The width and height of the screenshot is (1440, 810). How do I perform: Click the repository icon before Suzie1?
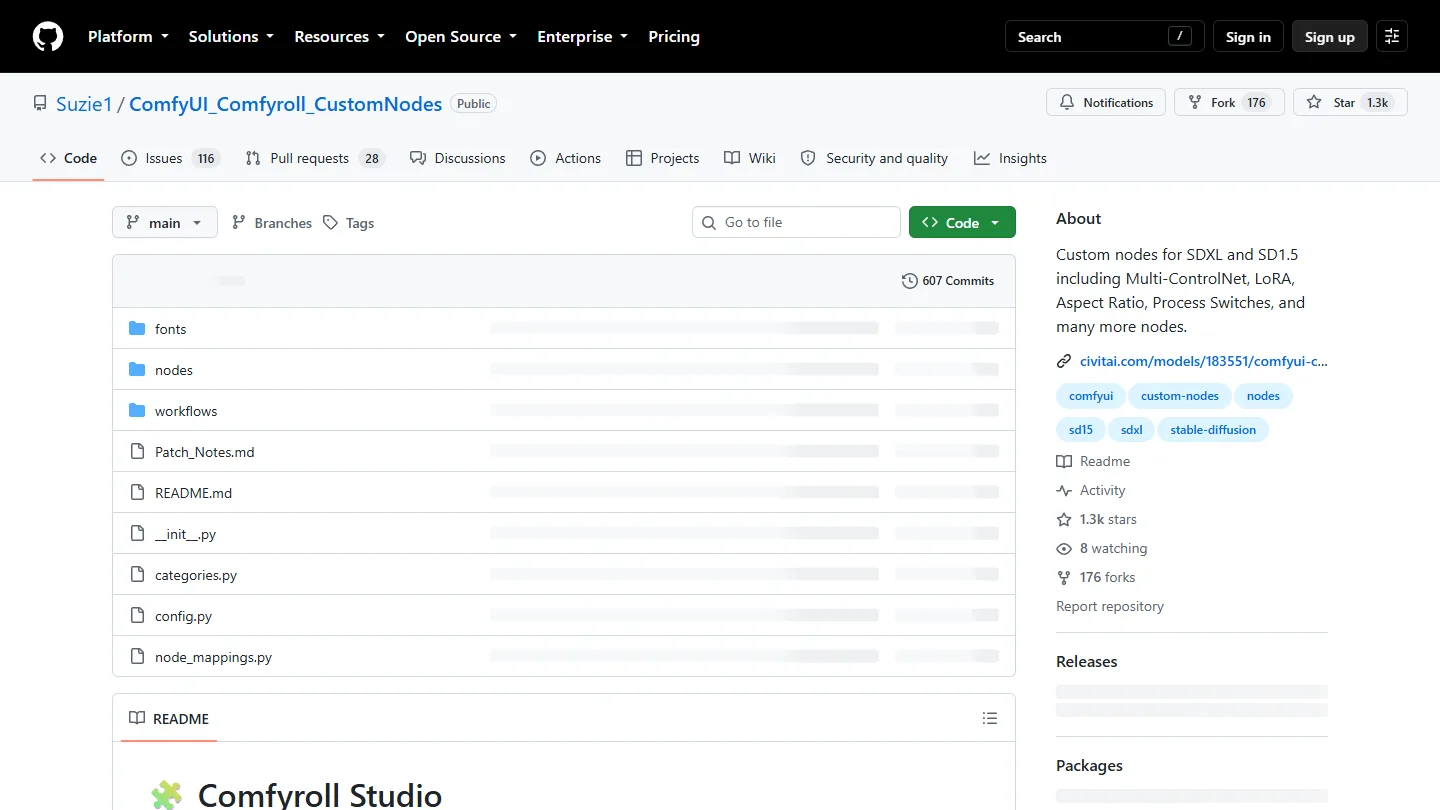pyautogui.click(x=40, y=103)
